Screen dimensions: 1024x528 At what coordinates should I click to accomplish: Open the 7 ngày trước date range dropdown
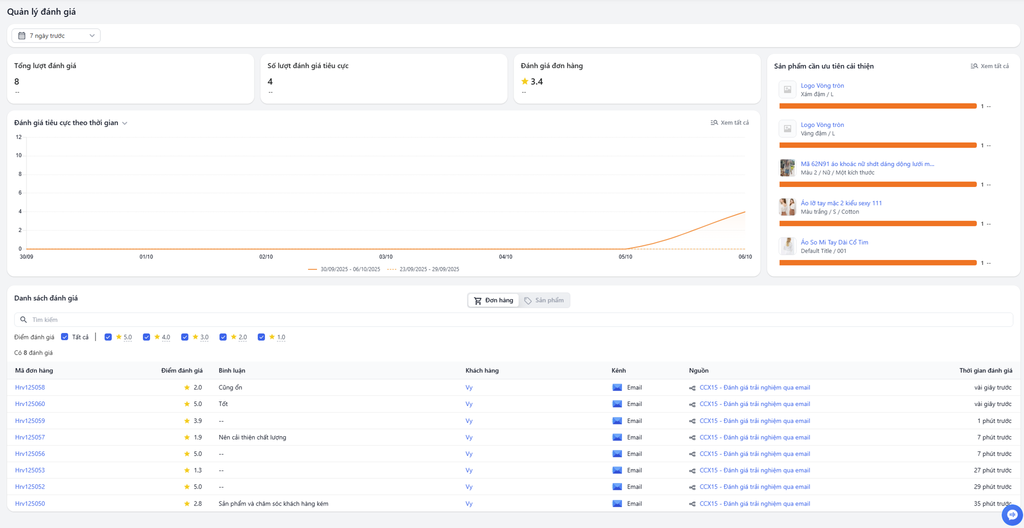[56, 36]
